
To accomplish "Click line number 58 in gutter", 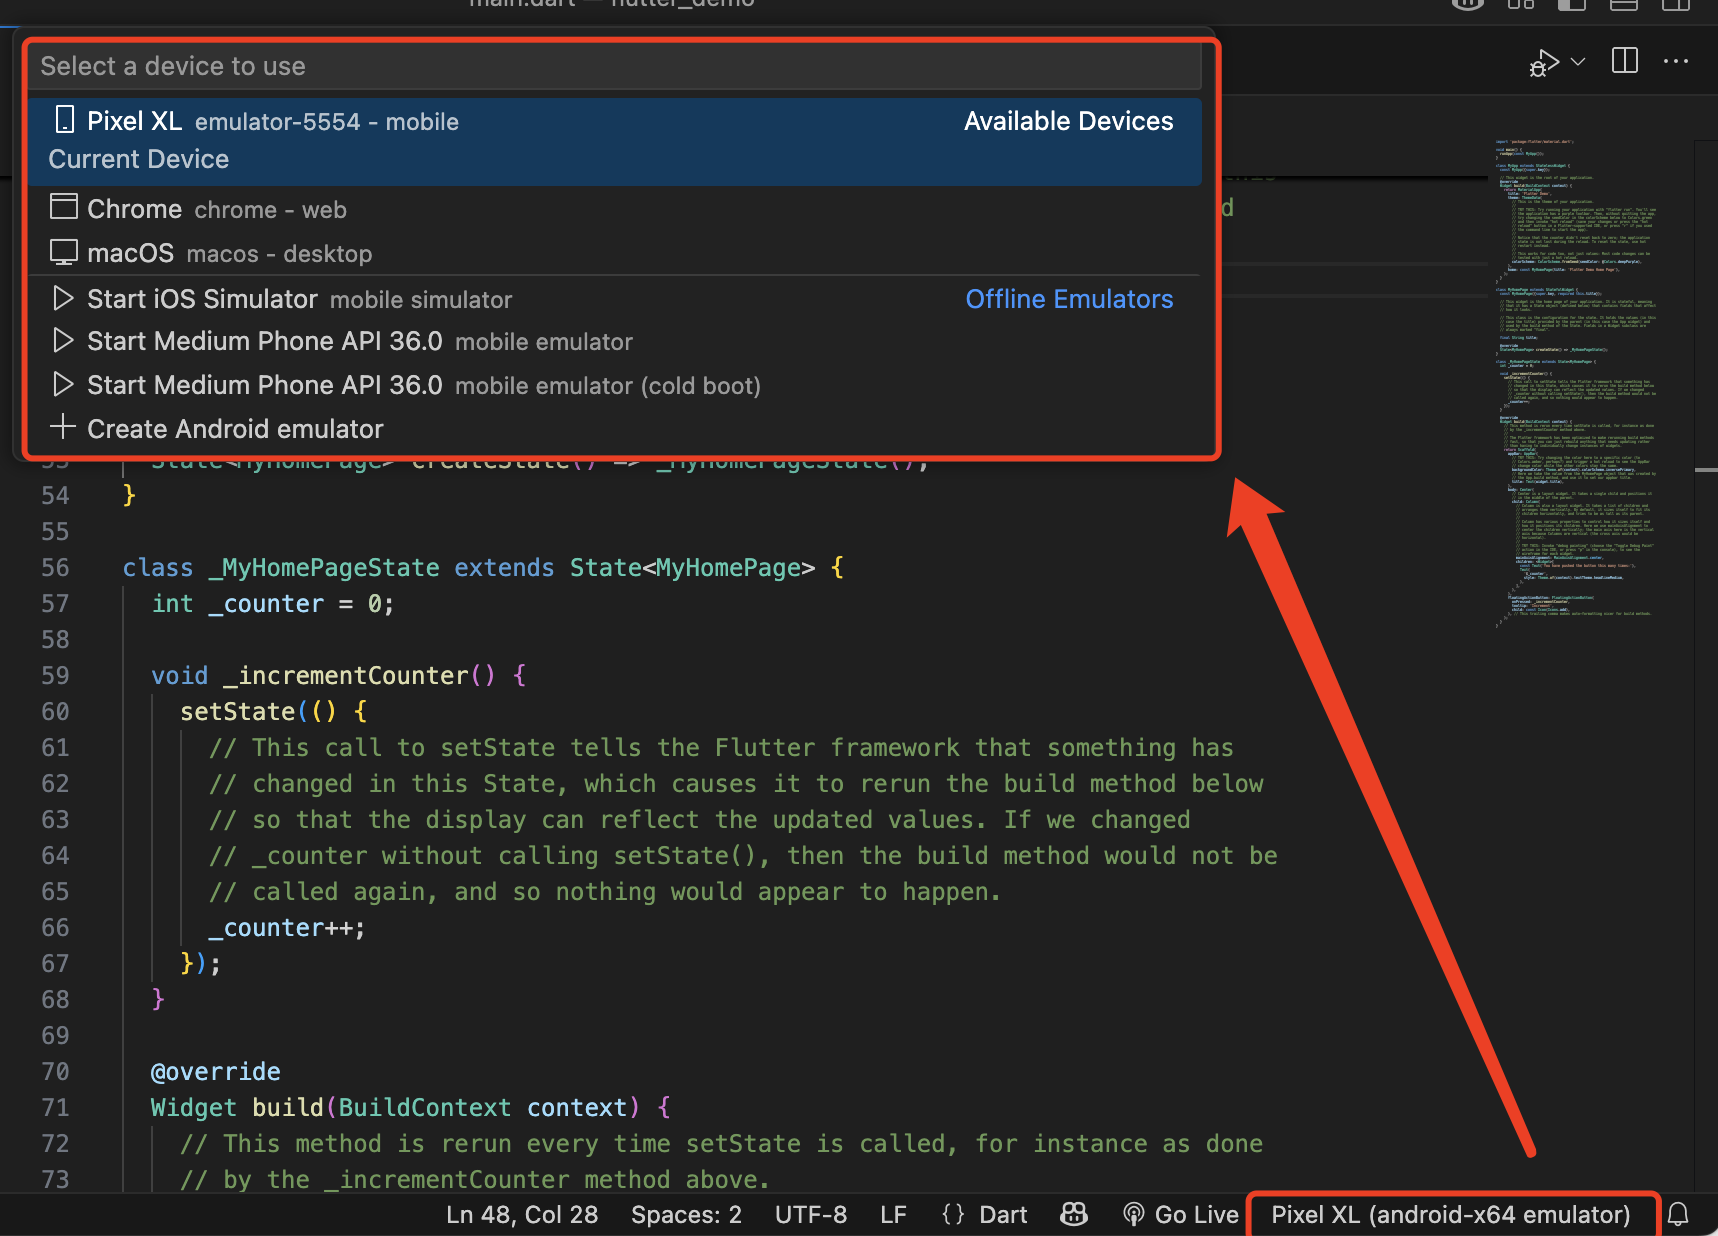I will click(55, 640).
